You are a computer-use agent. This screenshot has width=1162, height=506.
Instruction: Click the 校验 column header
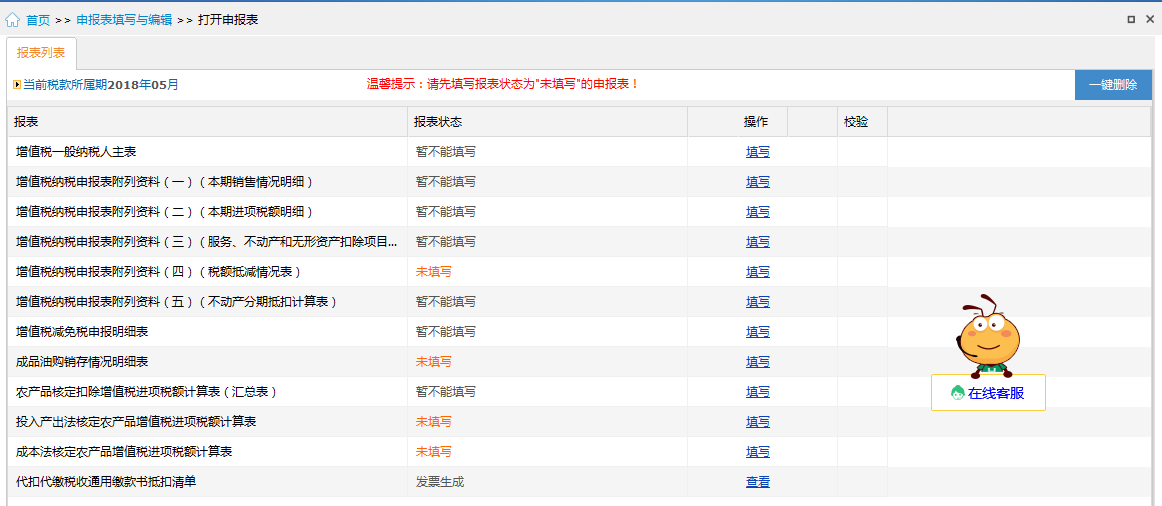tap(863, 121)
